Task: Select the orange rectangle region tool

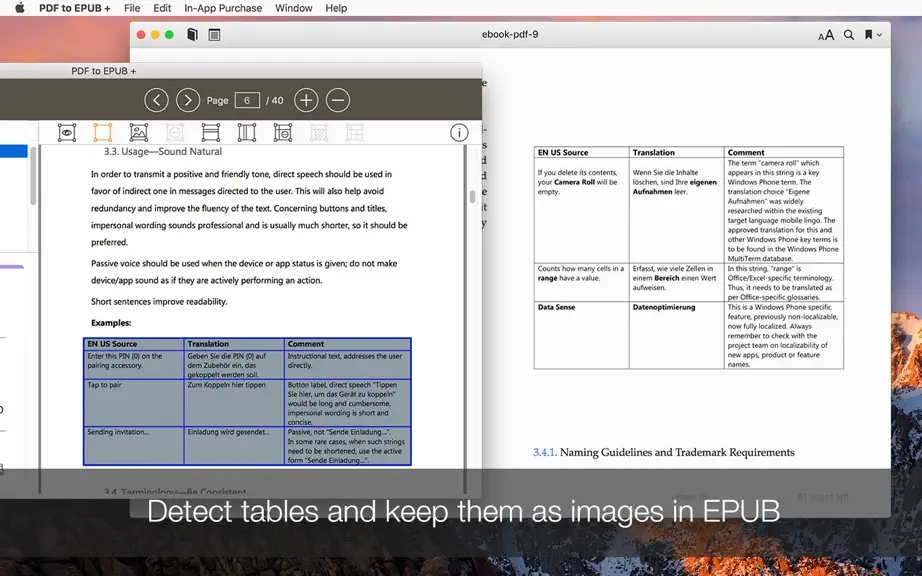Action: coord(103,133)
